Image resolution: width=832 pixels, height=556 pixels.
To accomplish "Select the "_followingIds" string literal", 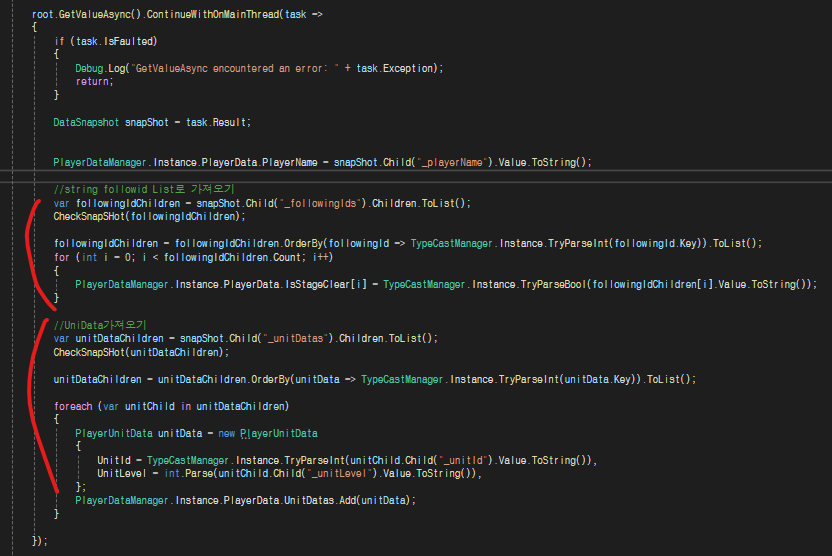I will pyautogui.click(x=320, y=203).
